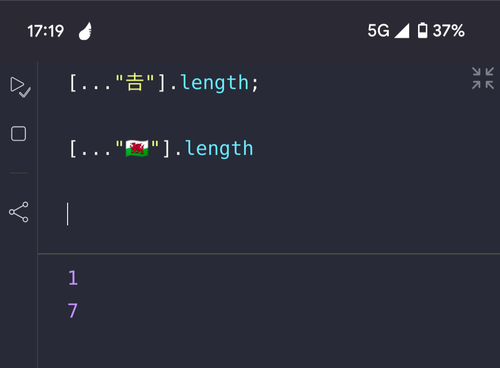Viewport: 500px width, 368px height.
Task: Tap the 5G network indicator
Action: (x=378, y=31)
